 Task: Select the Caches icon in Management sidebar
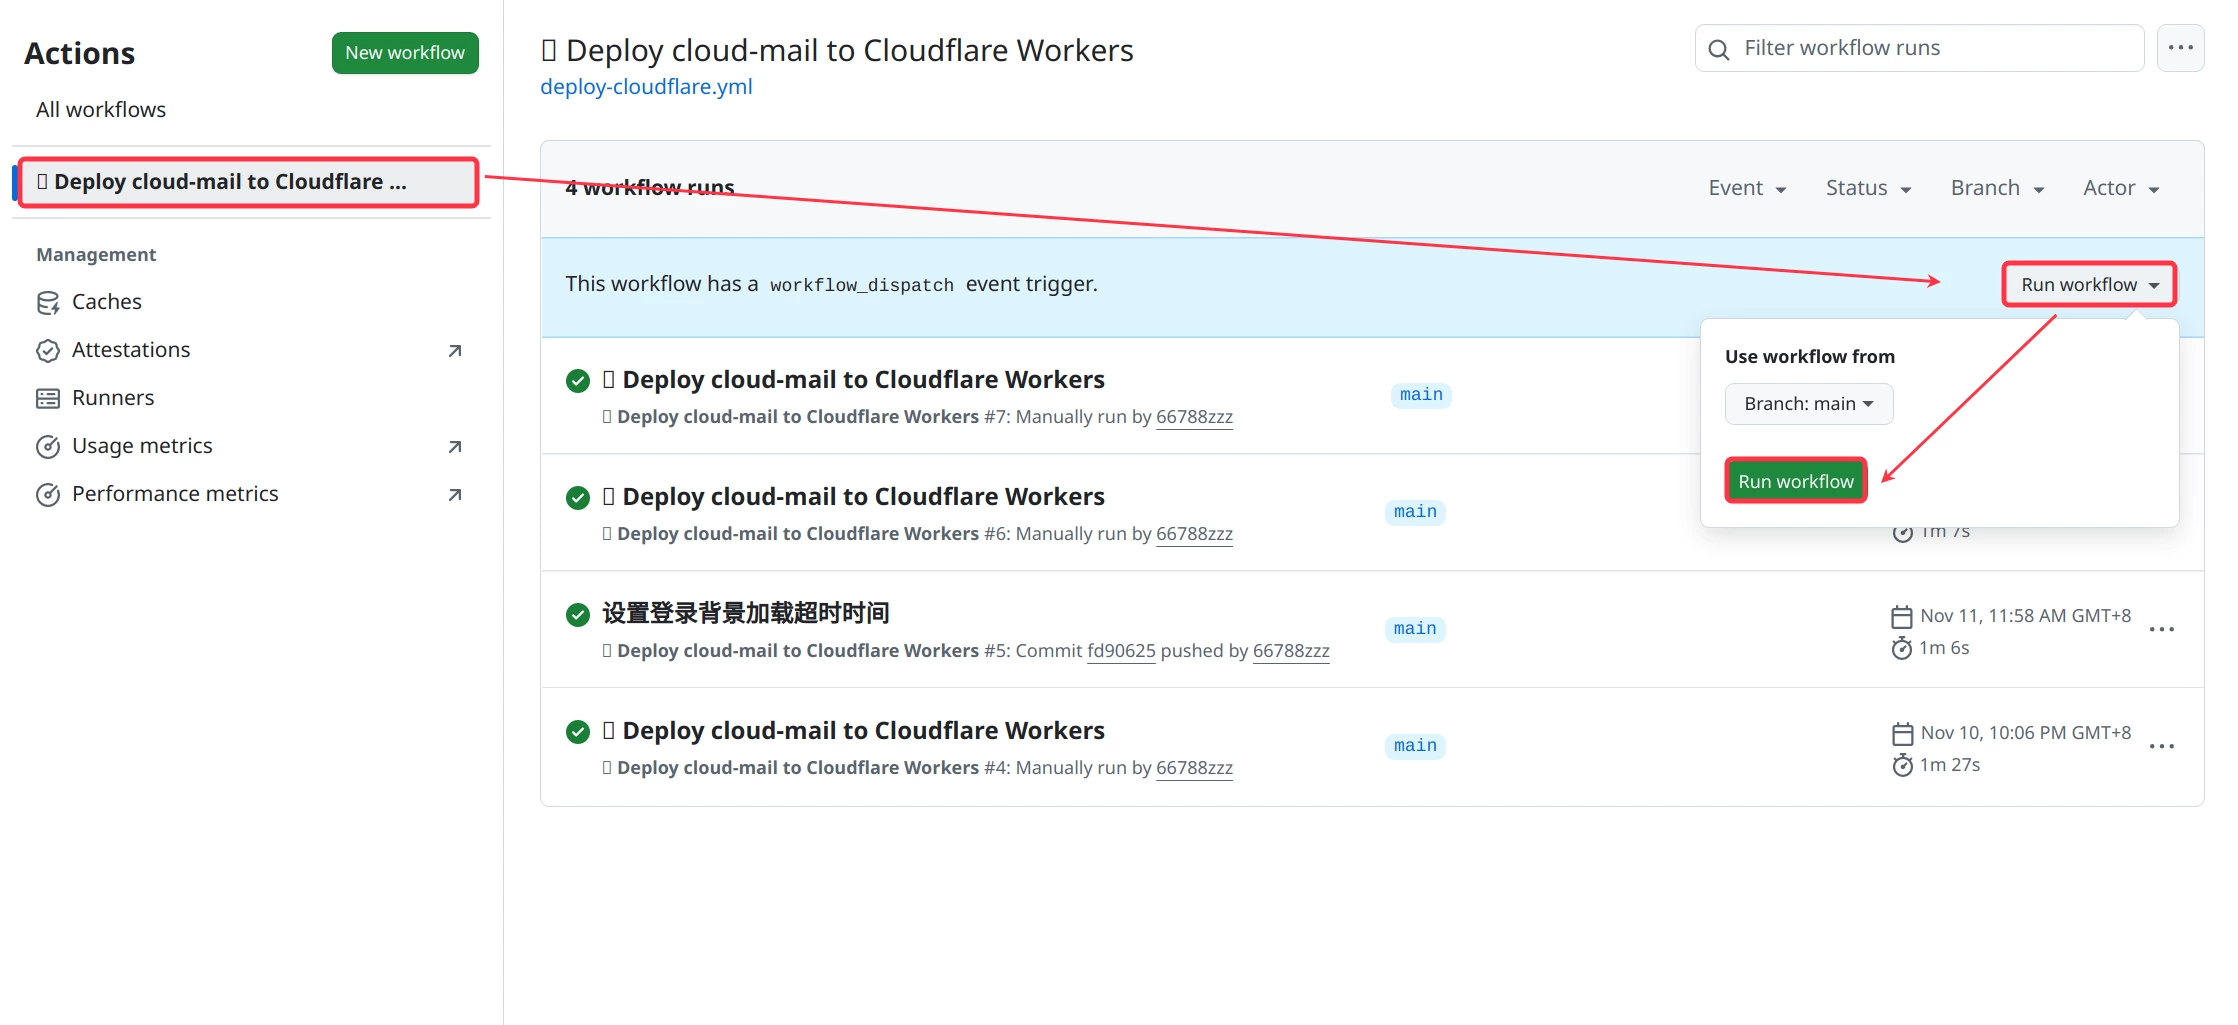[x=48, y=301]
